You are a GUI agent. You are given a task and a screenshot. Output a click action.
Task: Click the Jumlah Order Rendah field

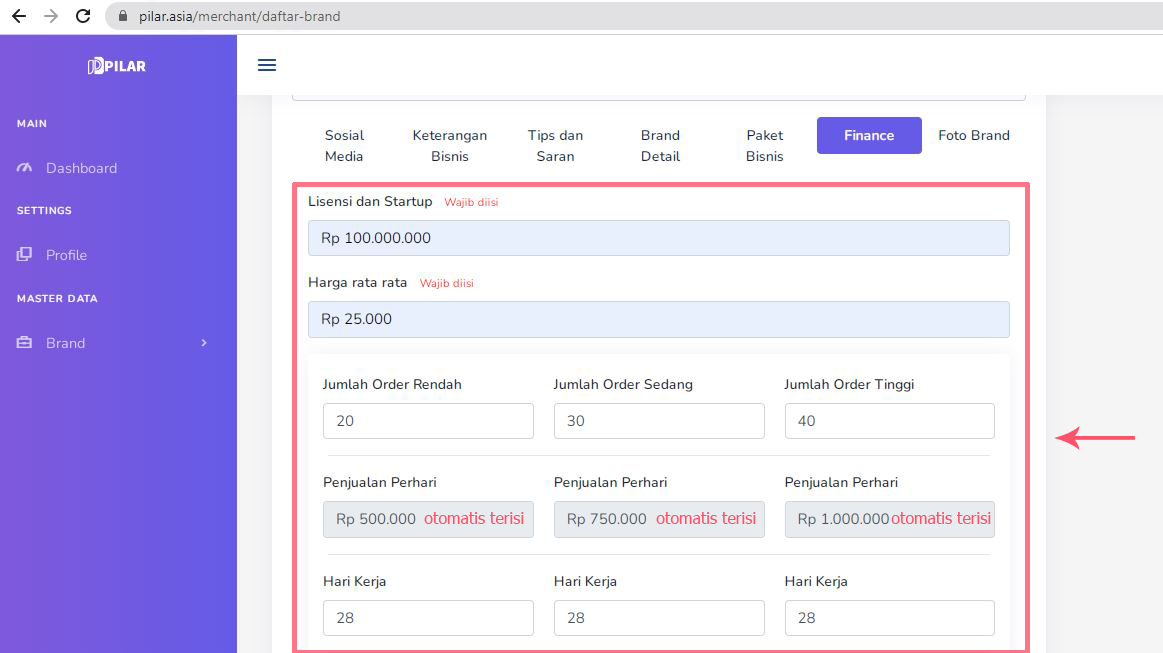coord(428,421)
